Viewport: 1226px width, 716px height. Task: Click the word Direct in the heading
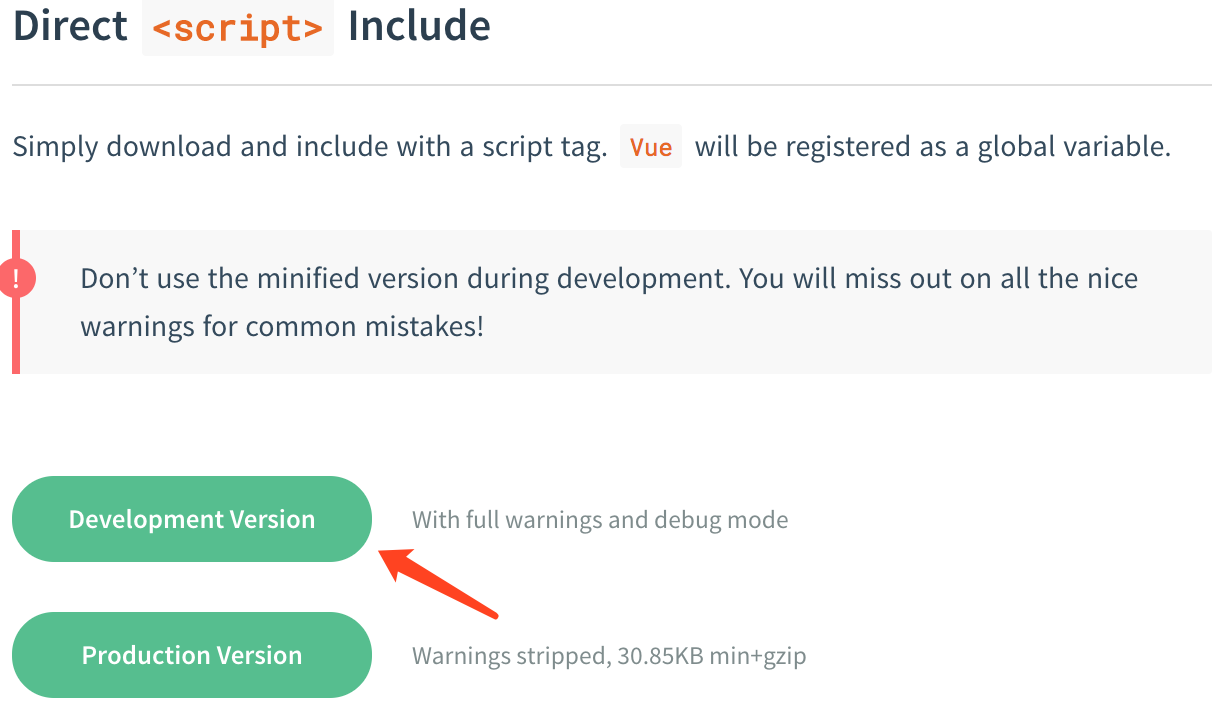click(x=70, y=26)
